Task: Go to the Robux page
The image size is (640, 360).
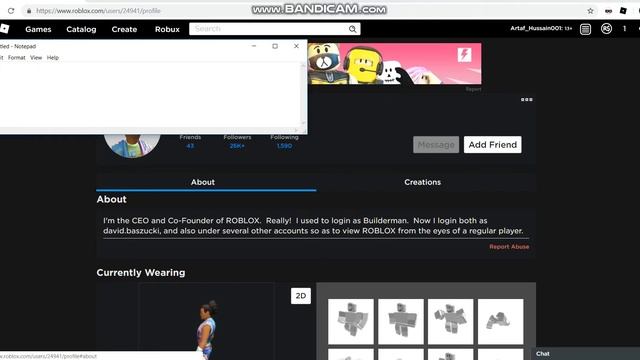Action: [167, 29]
